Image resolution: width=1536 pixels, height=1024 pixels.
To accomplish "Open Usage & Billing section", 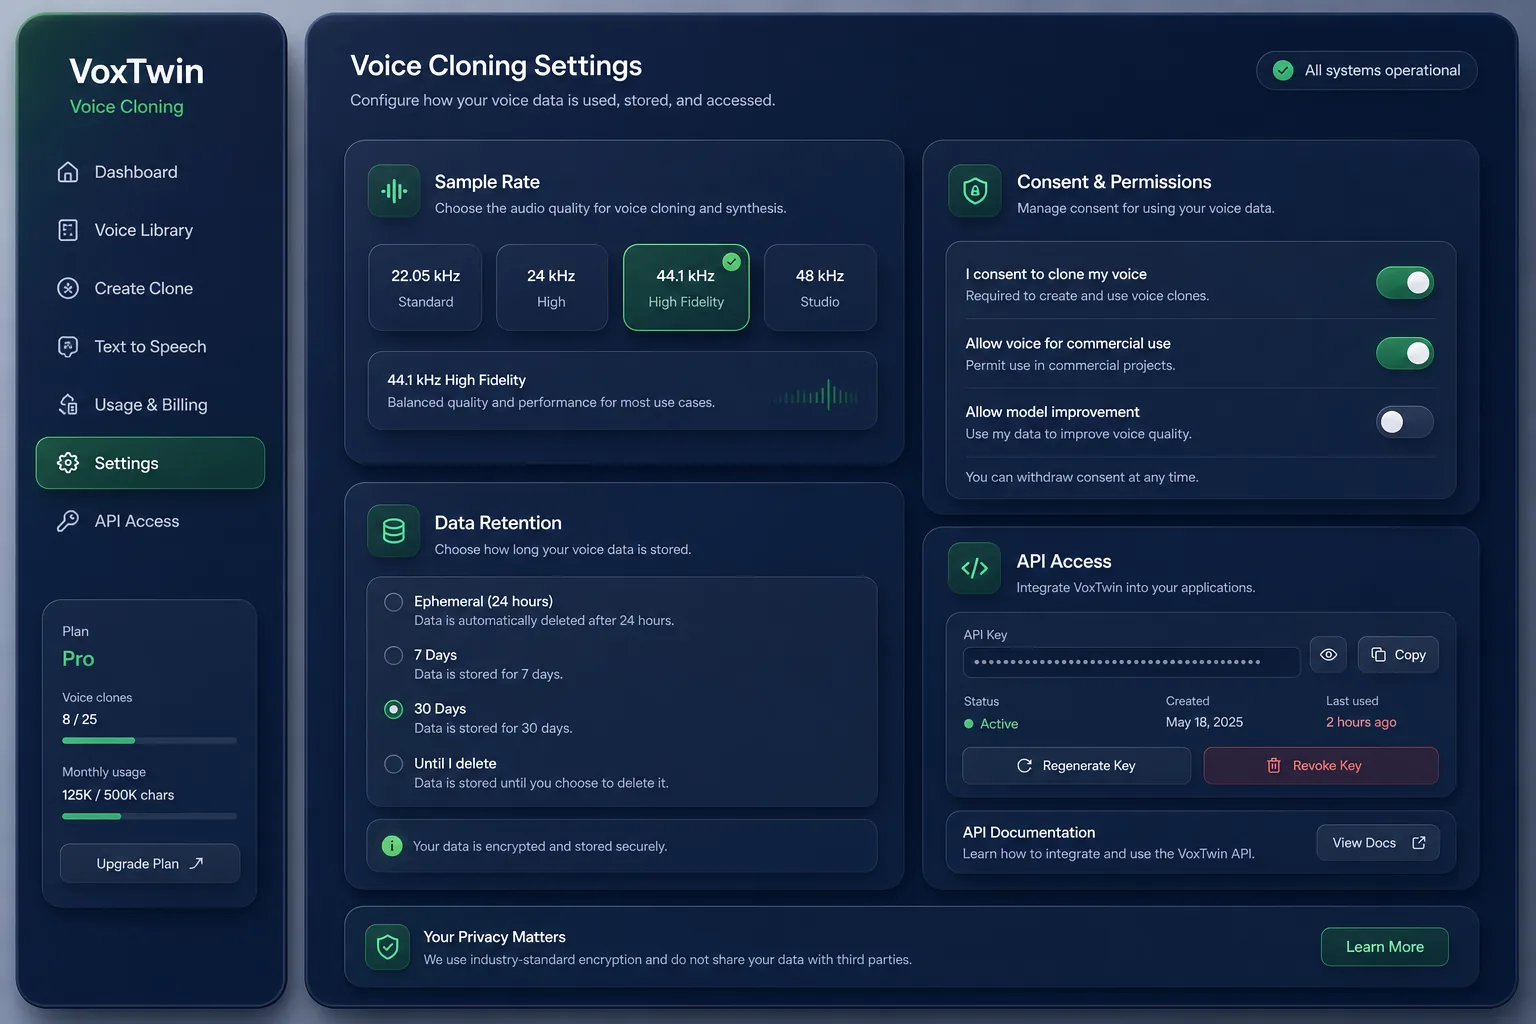I will [150, 405].
